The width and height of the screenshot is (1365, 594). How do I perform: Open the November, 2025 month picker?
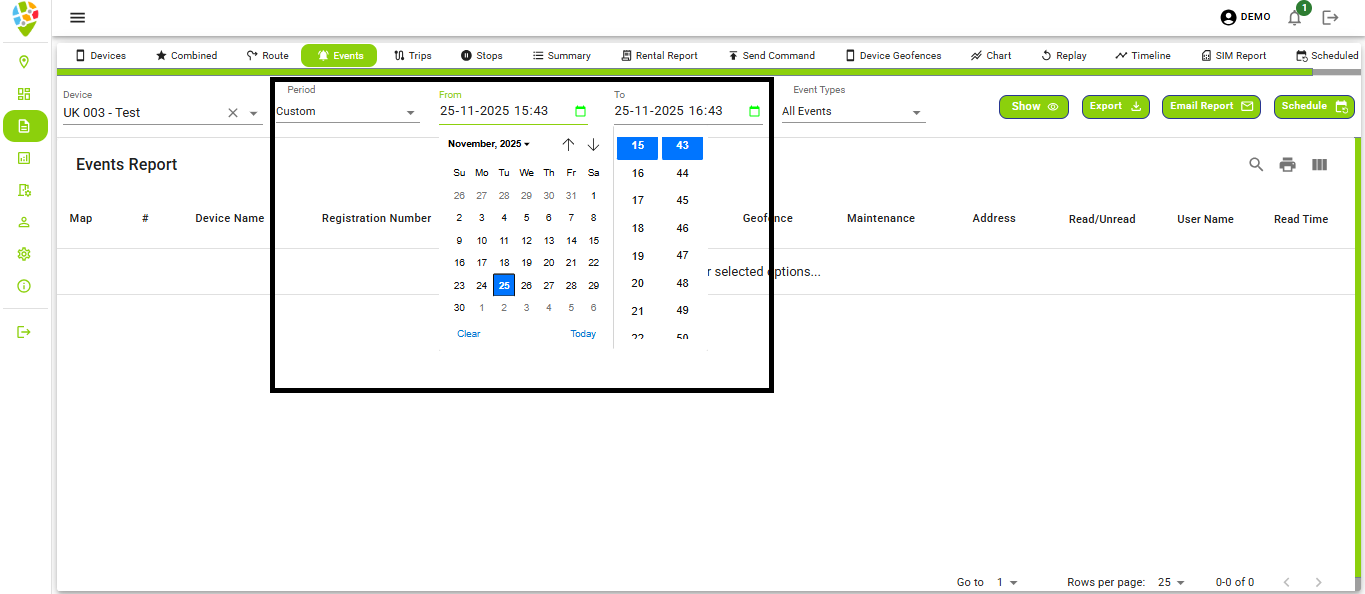[x=489, y=144]
